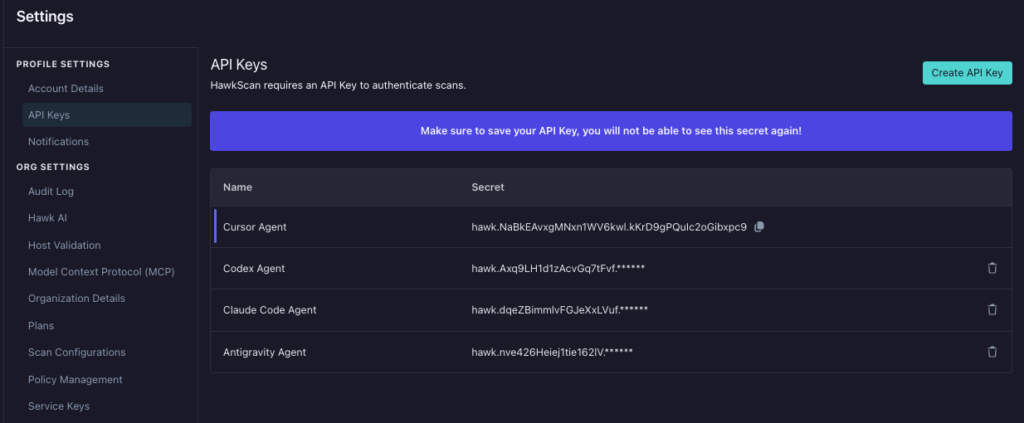Viewport: 1024px width, 423px height.
Task: Click the Create API Key button
Action: coord(967,73)
